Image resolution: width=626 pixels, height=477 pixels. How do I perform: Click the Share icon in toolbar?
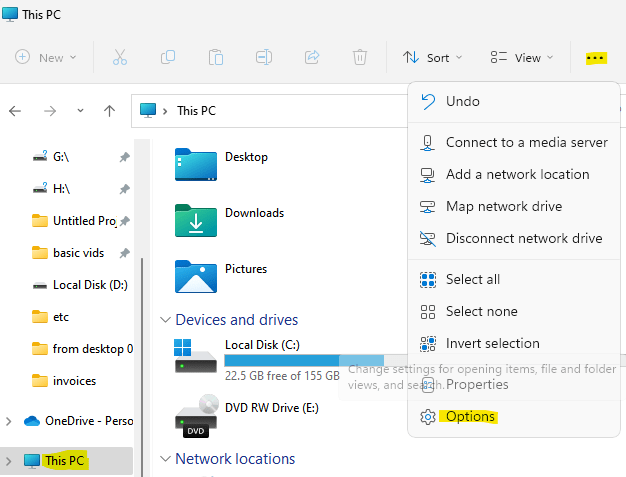[x=312, y=57]
